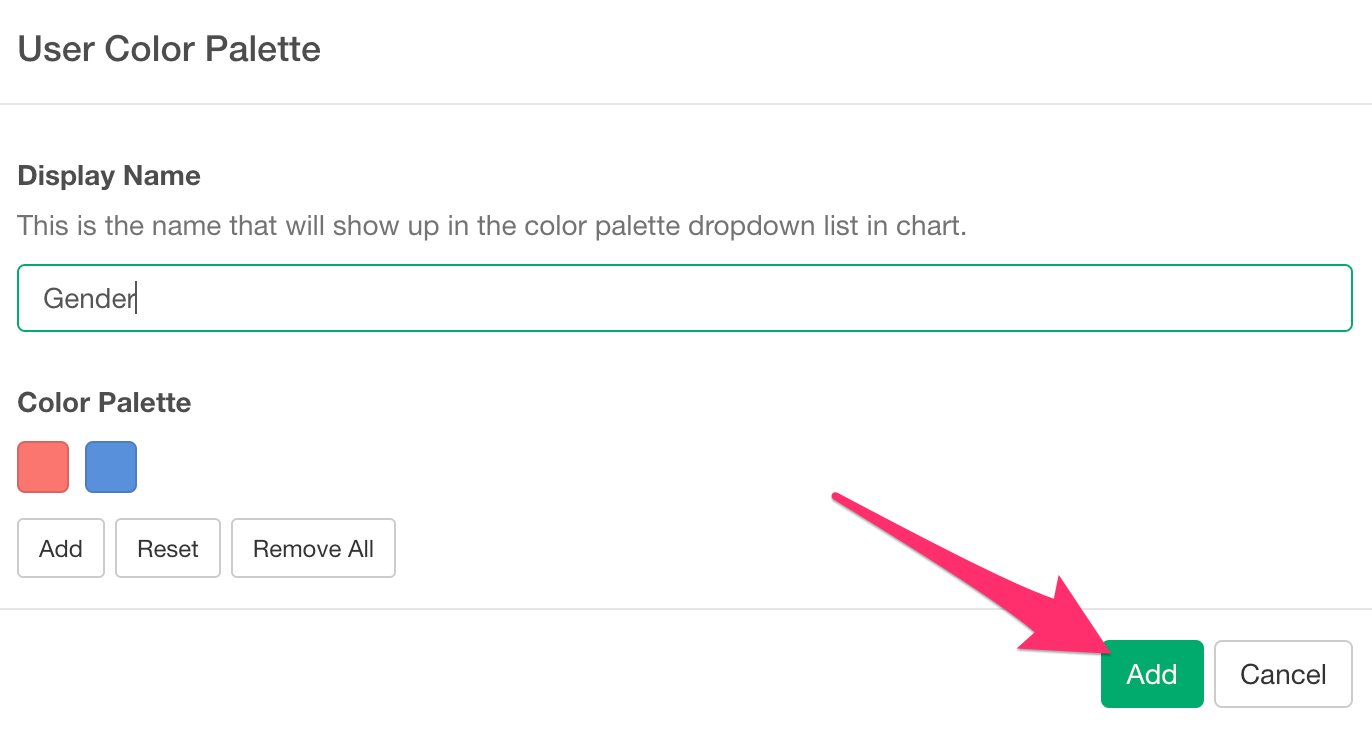Viewport: 1372px width, 734px height.
Task: Confirm with the green Add button
Action: click(1151, 674)
